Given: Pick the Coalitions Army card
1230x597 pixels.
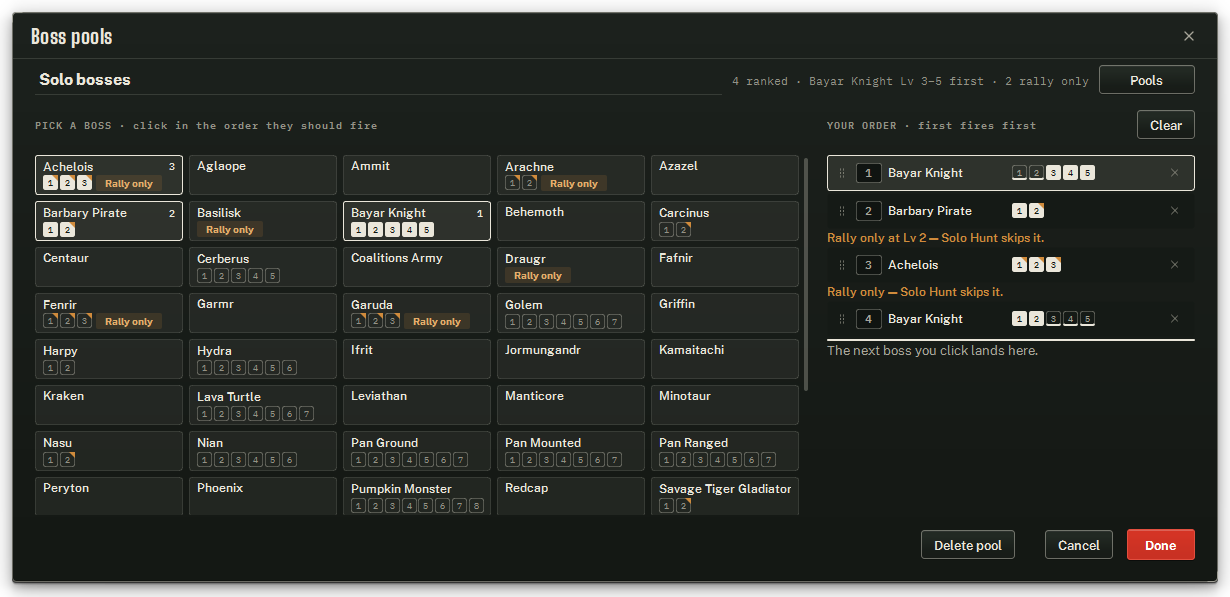Looking at the screenshot, I should click(417, 267).
